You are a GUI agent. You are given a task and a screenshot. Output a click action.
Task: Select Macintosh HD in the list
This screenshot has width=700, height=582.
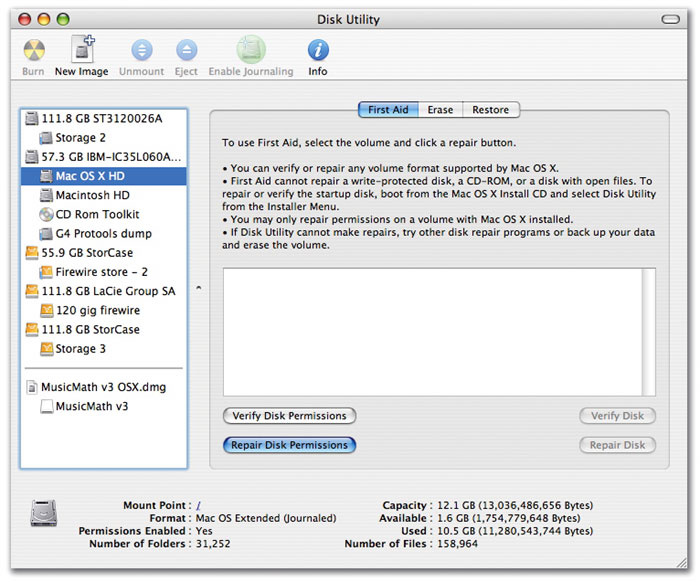click(x=92, y=195)
